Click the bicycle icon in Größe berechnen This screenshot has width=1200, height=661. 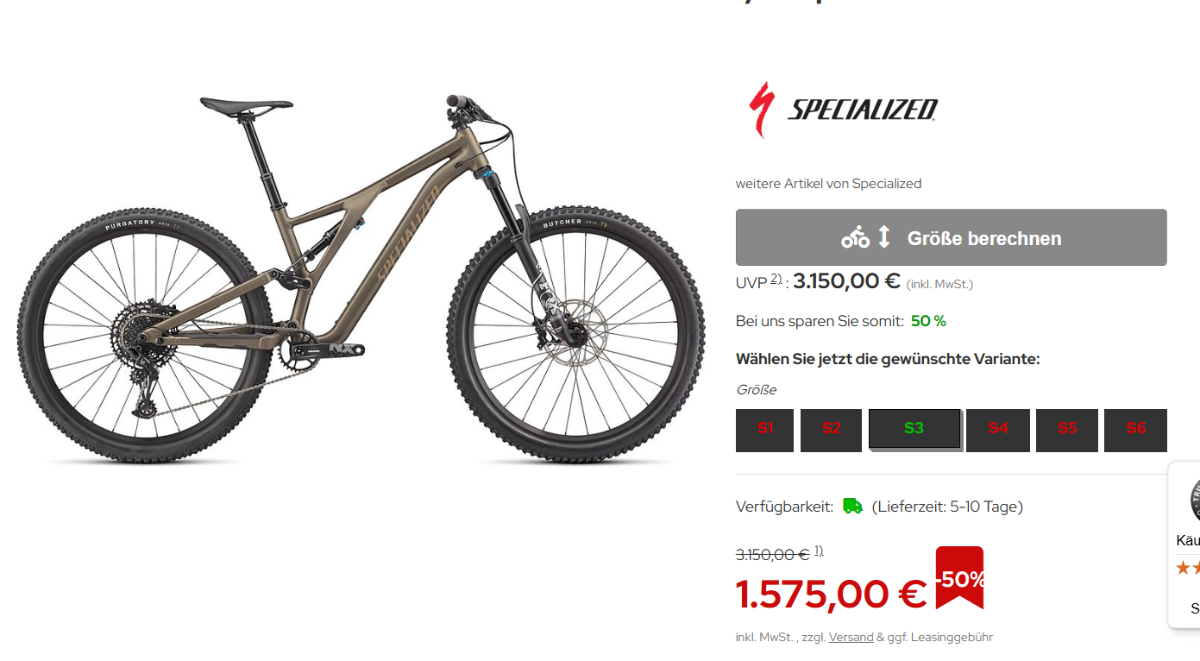(x=855, y=238)
